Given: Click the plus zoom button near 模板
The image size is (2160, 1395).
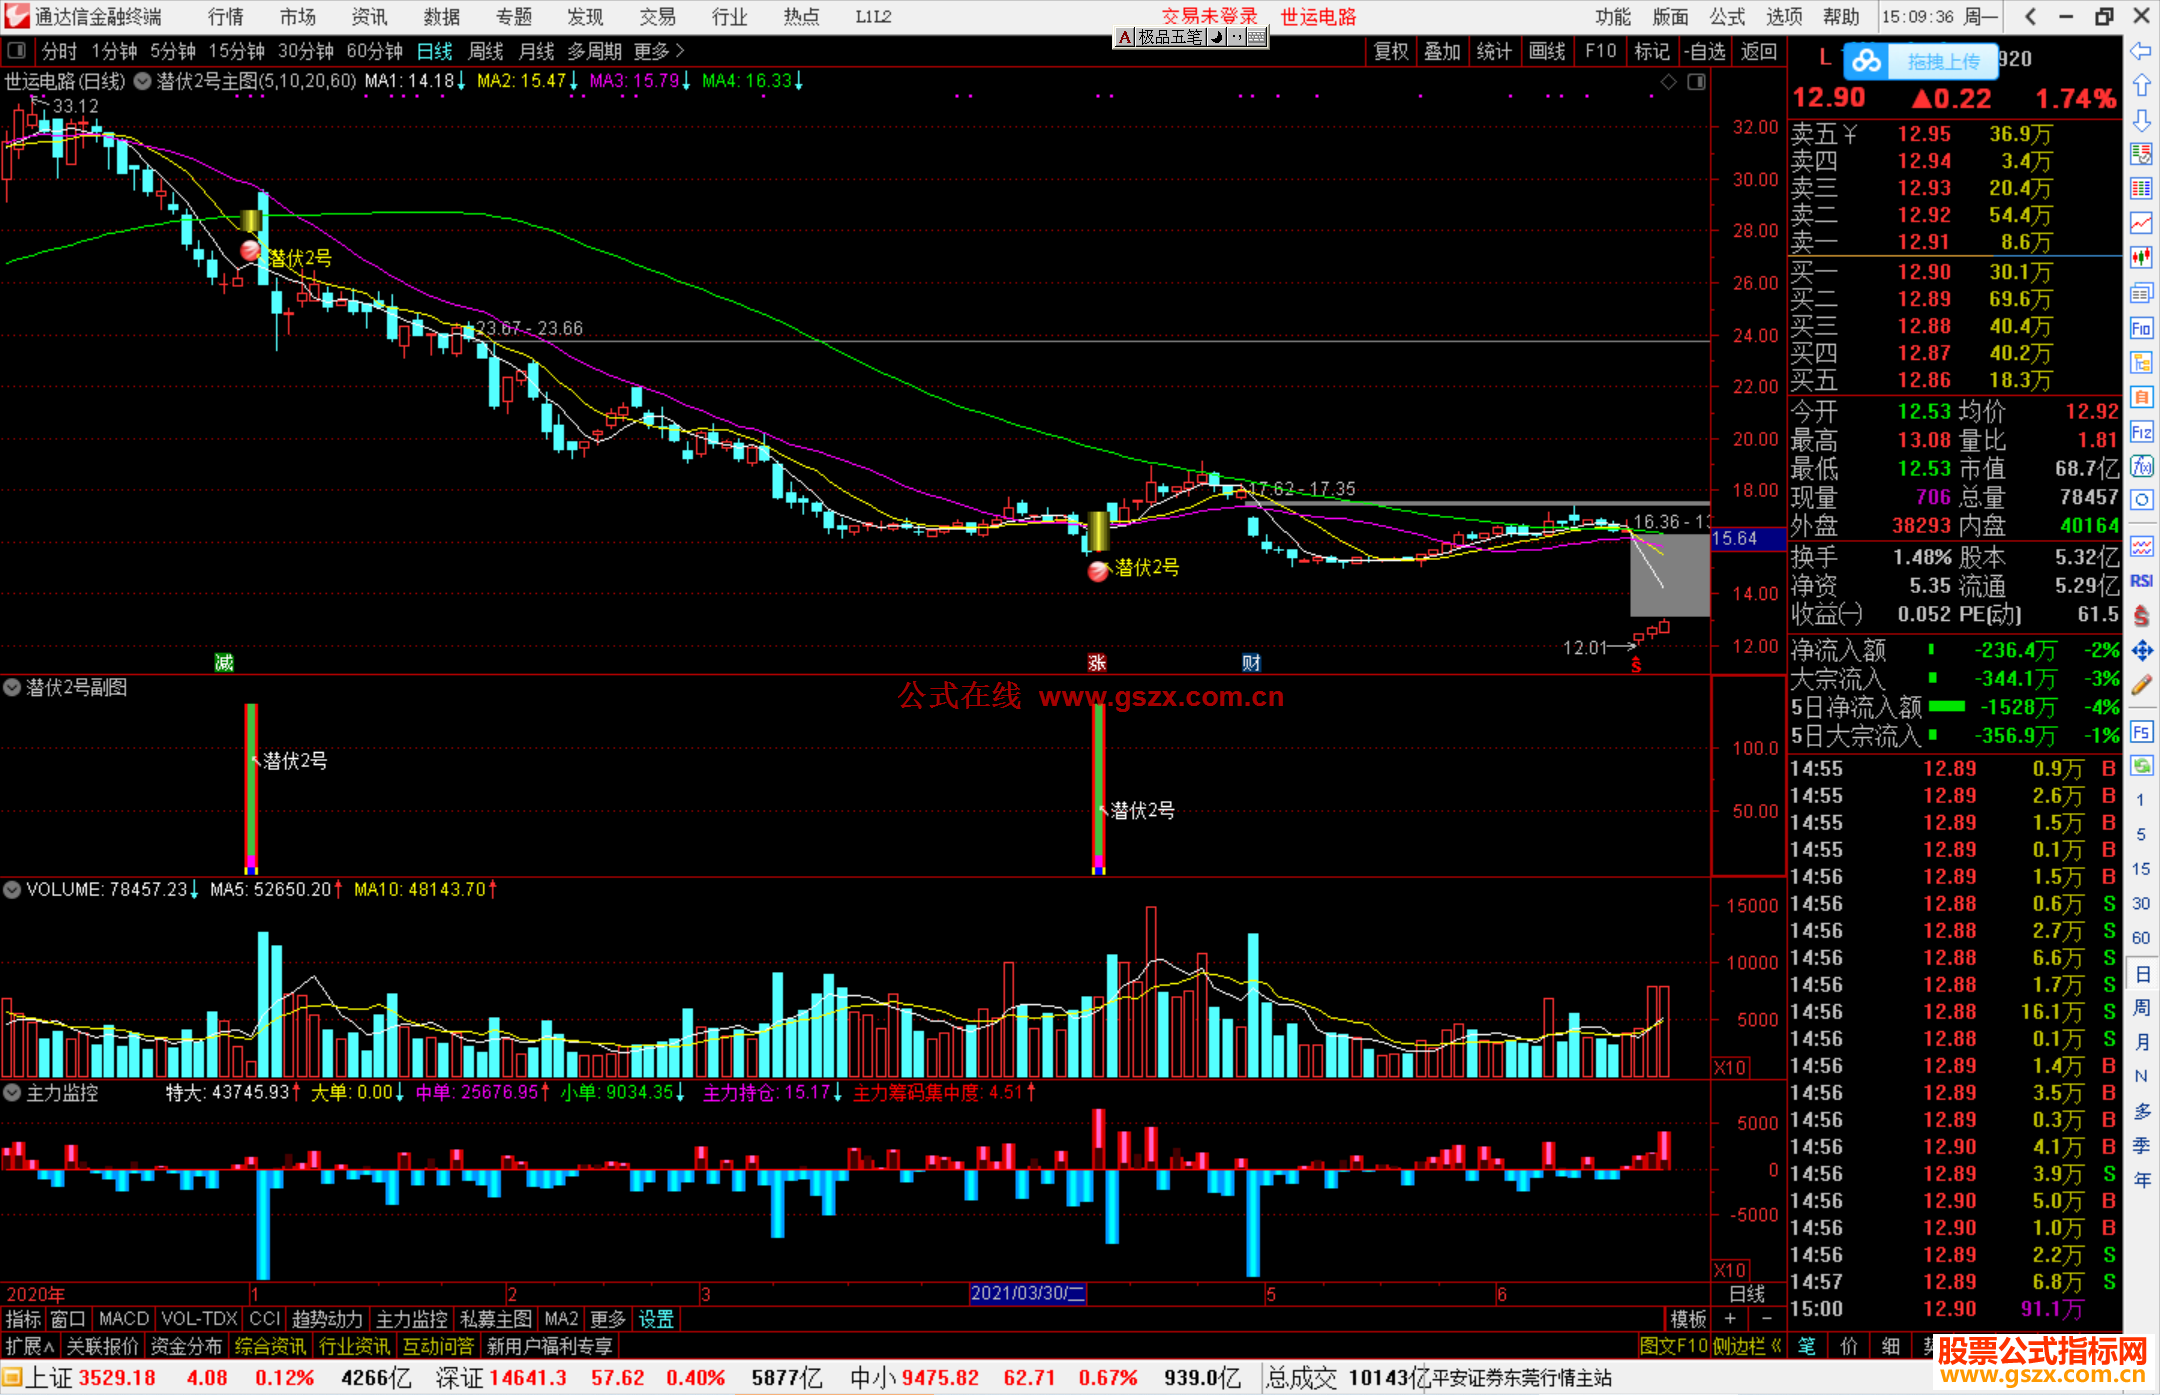Looking at the screenshot, I should [1730, 1319].
